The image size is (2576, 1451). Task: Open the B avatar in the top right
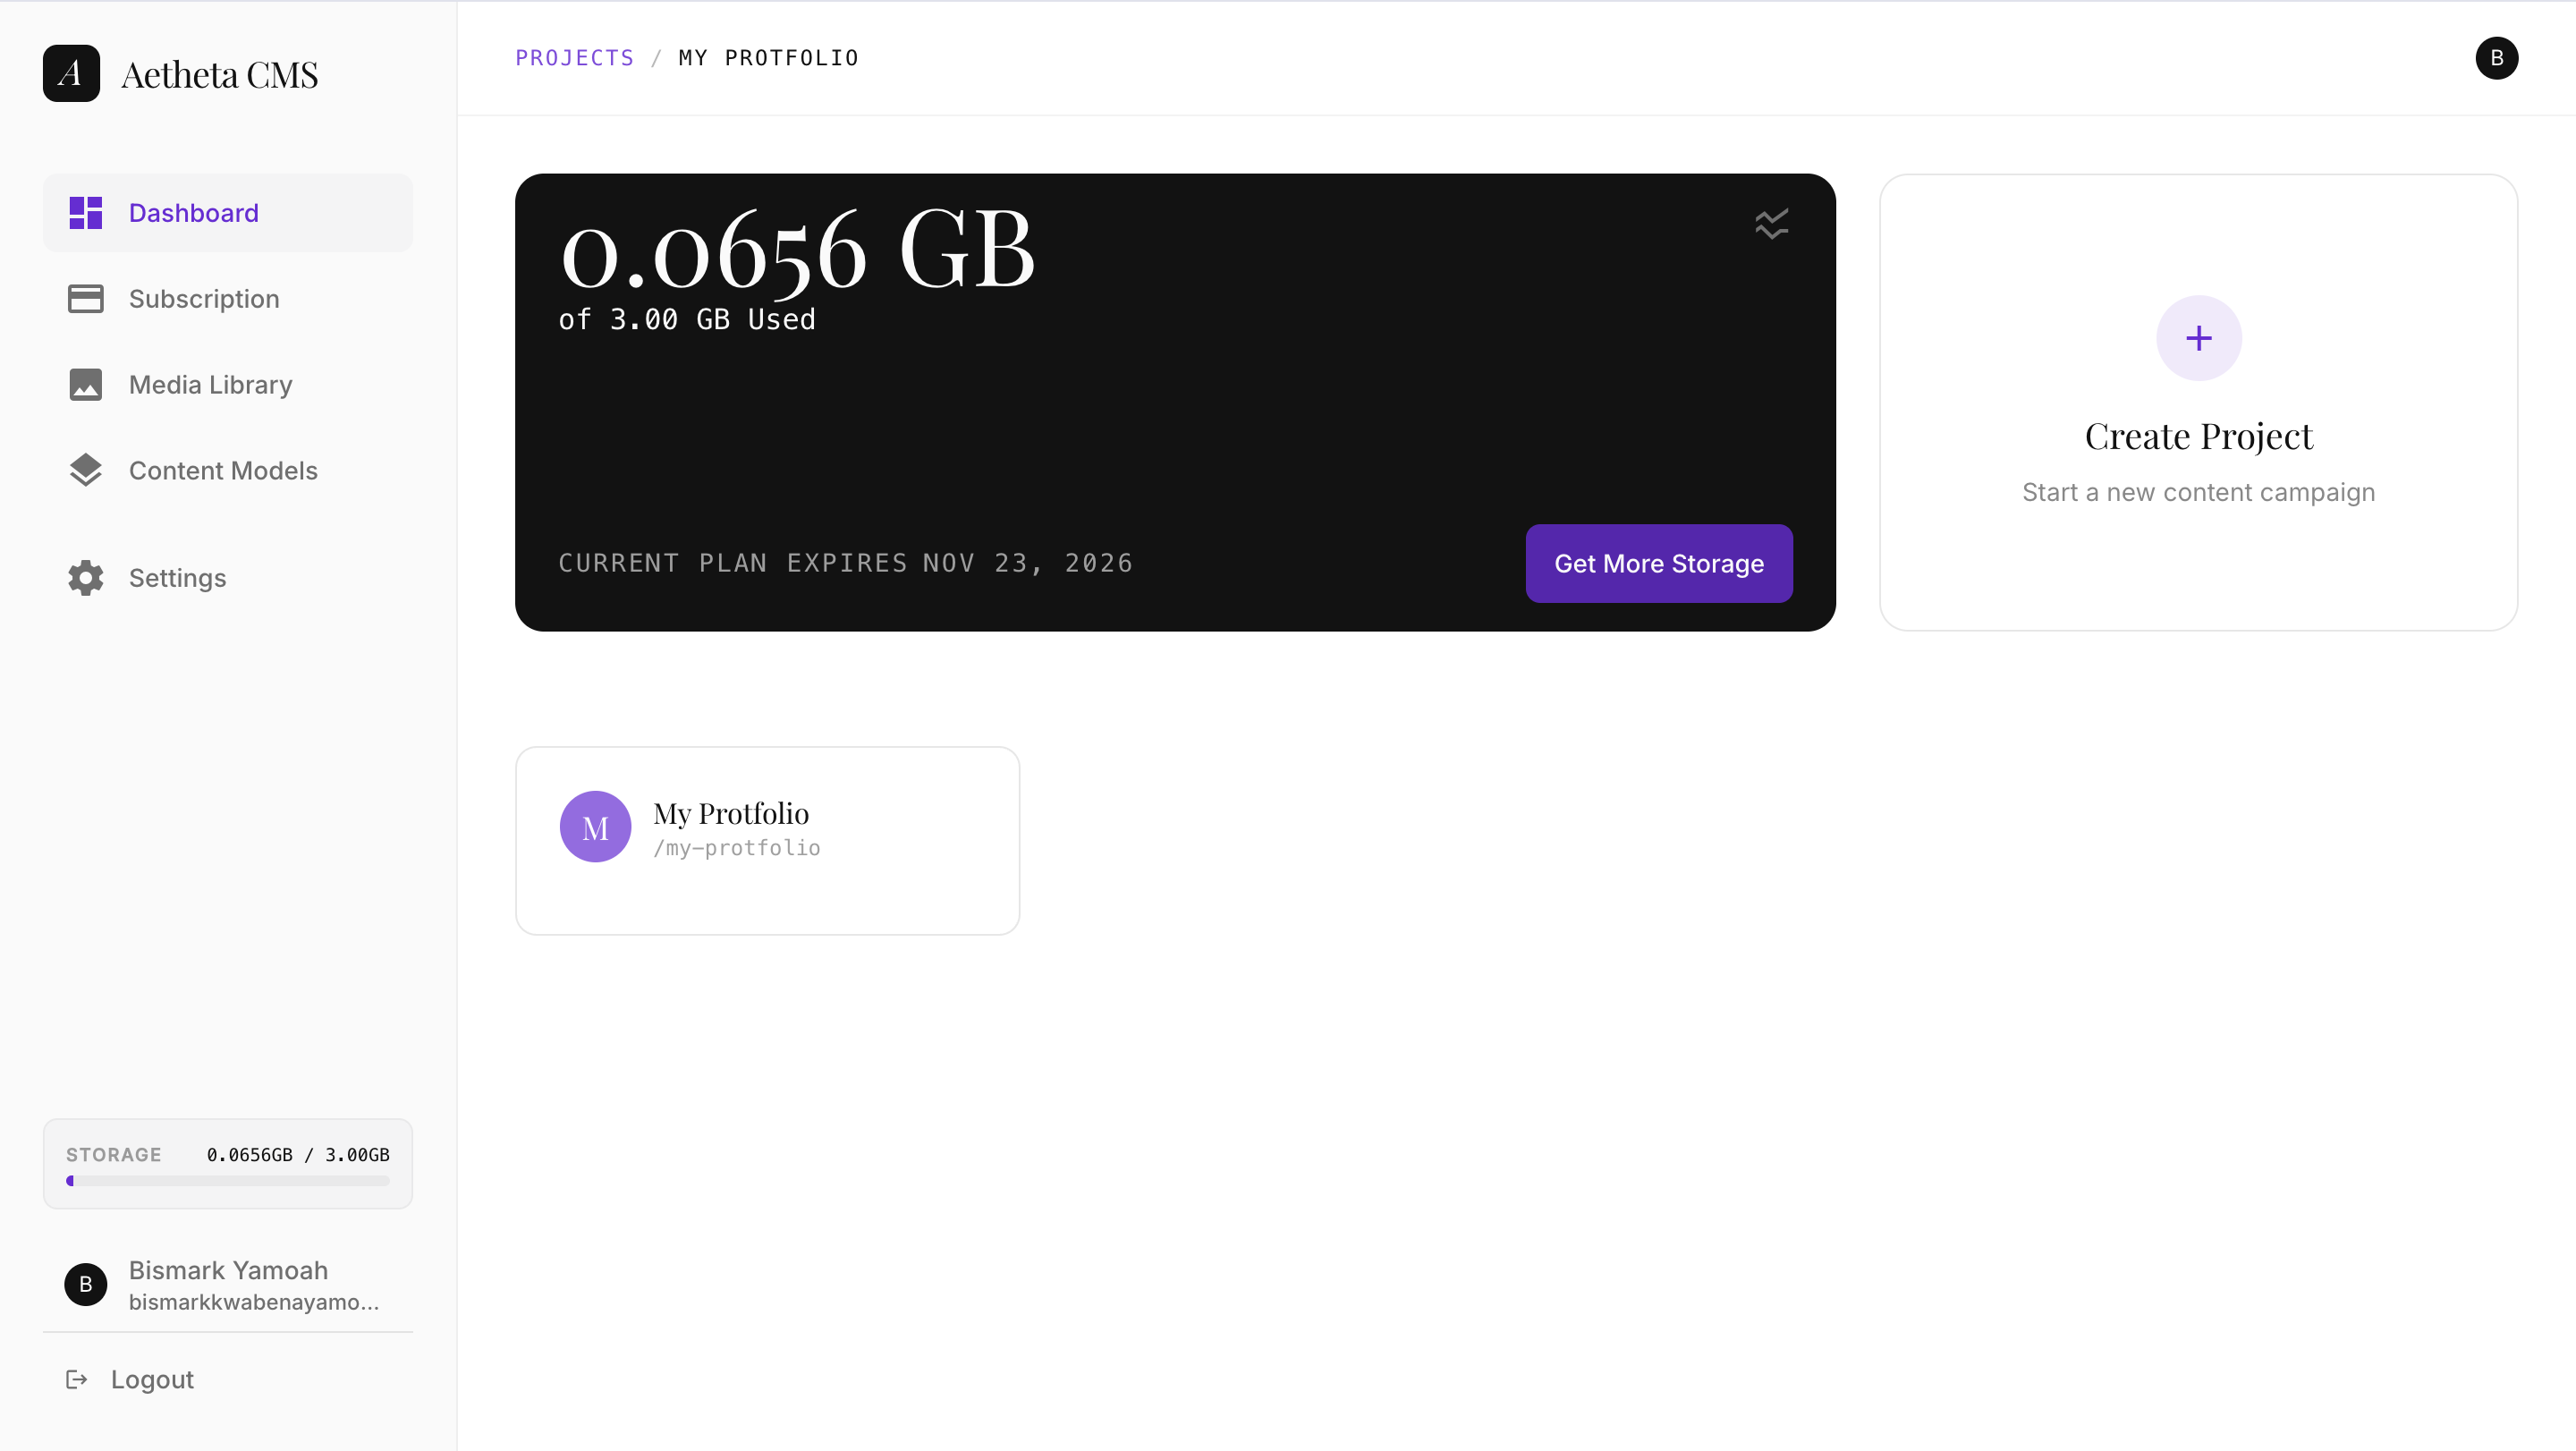point(2497,57)
